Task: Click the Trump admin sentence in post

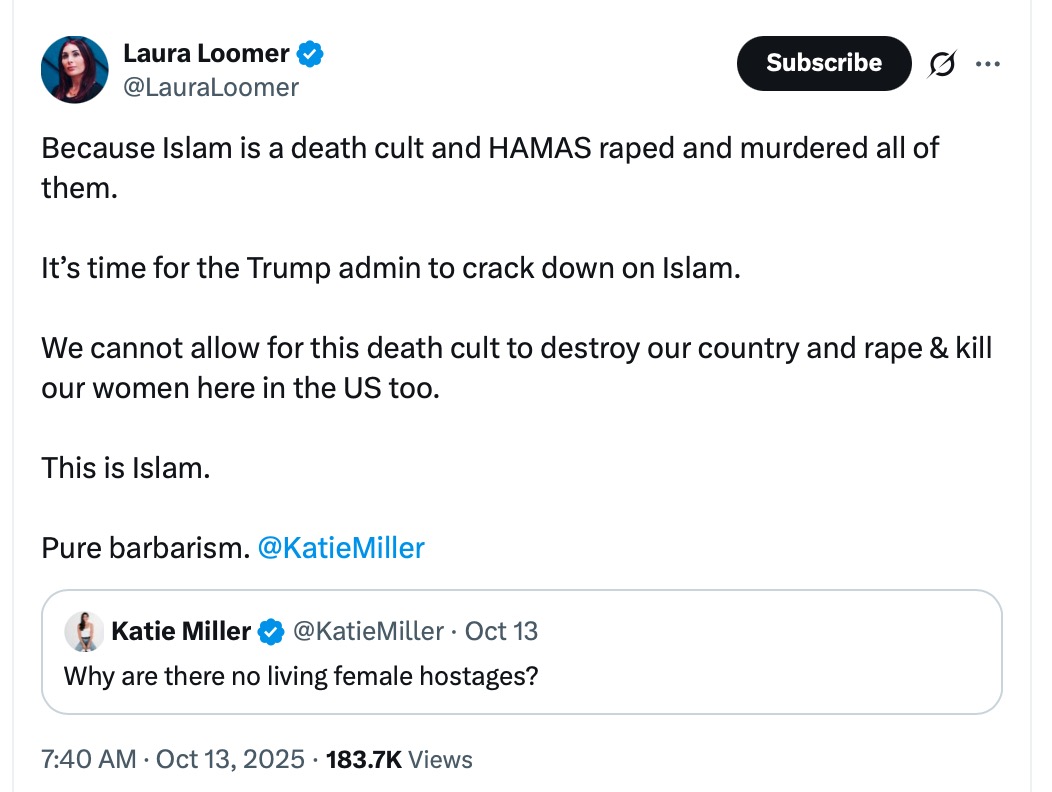Action: click(391, 269)
